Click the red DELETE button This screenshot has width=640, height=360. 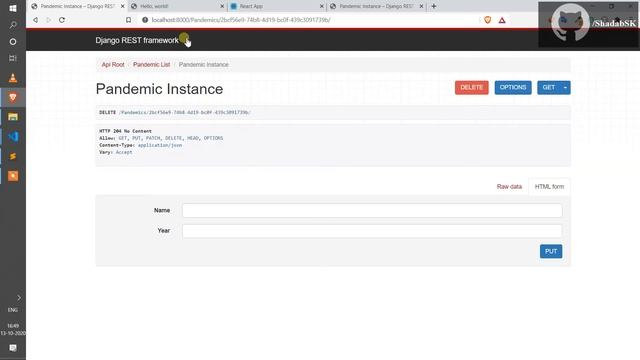pyautogui.click(x=471, y=87)
